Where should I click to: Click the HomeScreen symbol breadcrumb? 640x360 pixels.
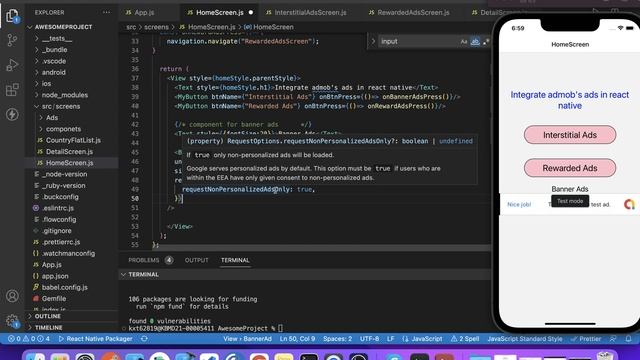(x=273, y=27)
